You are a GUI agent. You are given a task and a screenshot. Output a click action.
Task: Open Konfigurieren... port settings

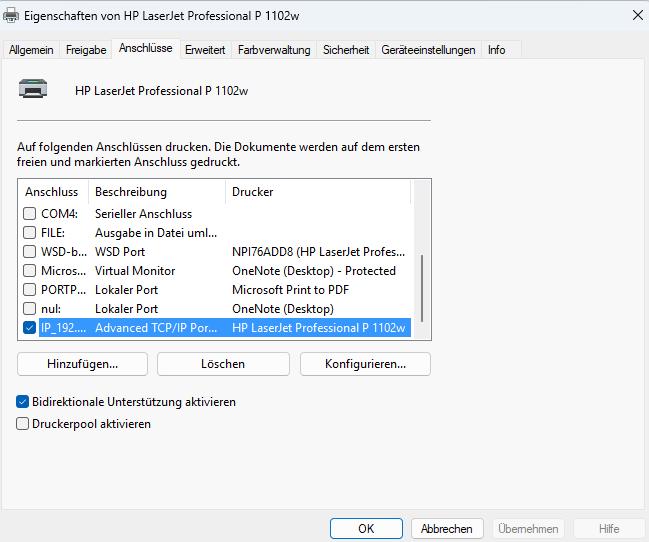pyautogui.click(x=365, y=364)
